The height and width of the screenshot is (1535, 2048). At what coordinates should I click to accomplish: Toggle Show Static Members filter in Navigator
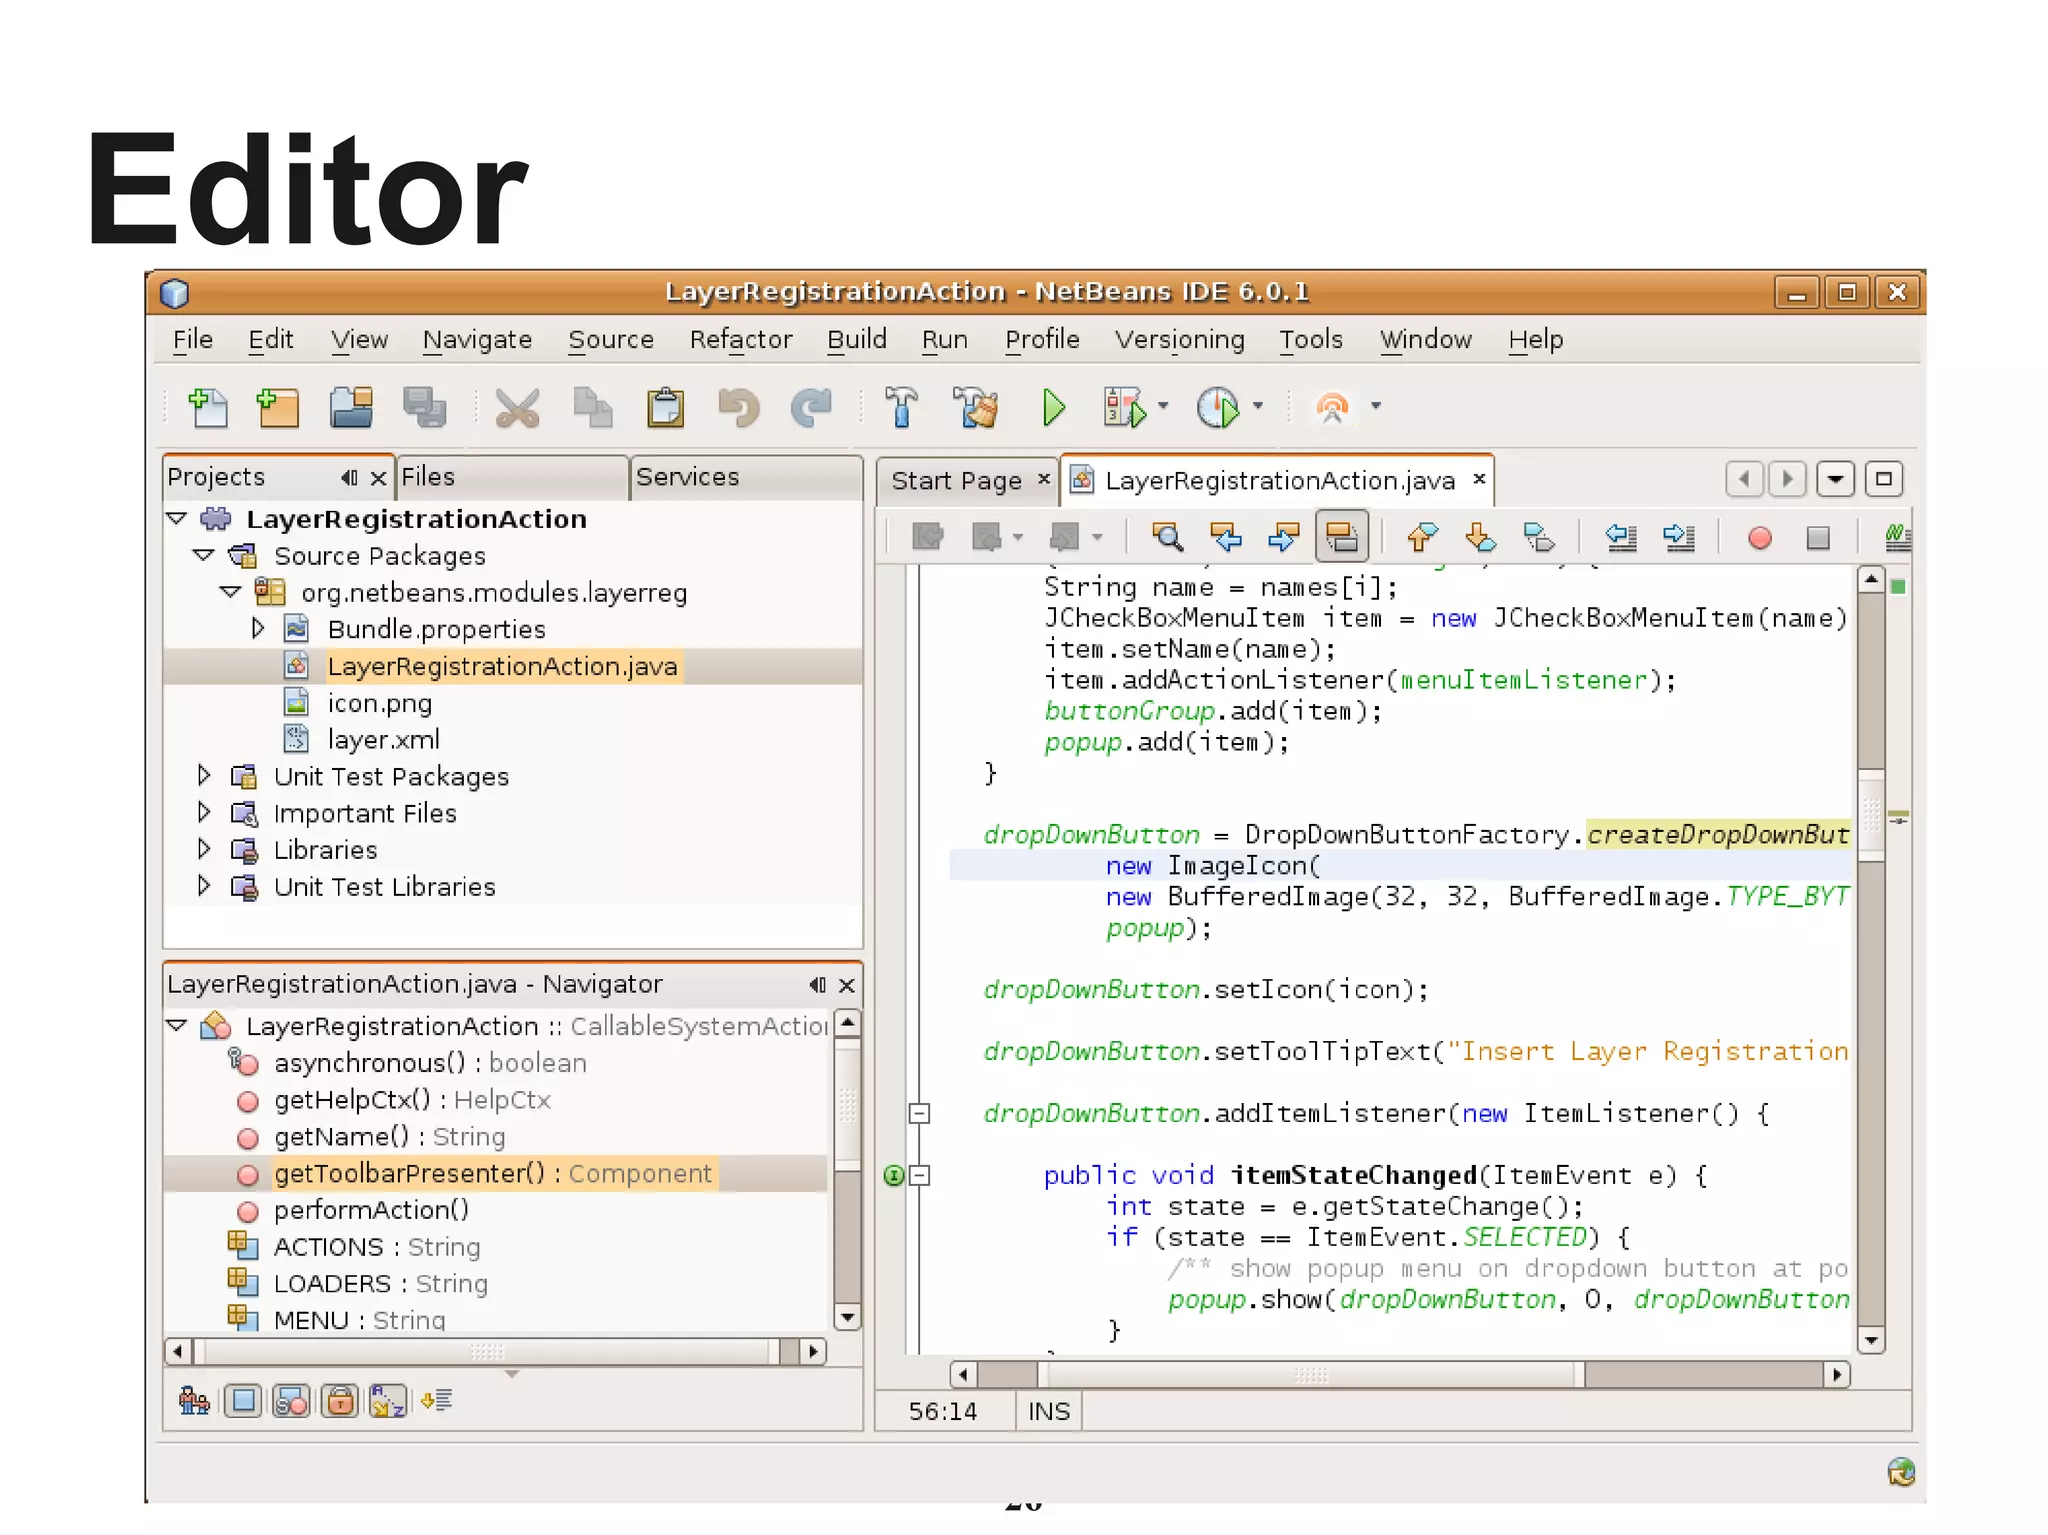pos(291,1401)
